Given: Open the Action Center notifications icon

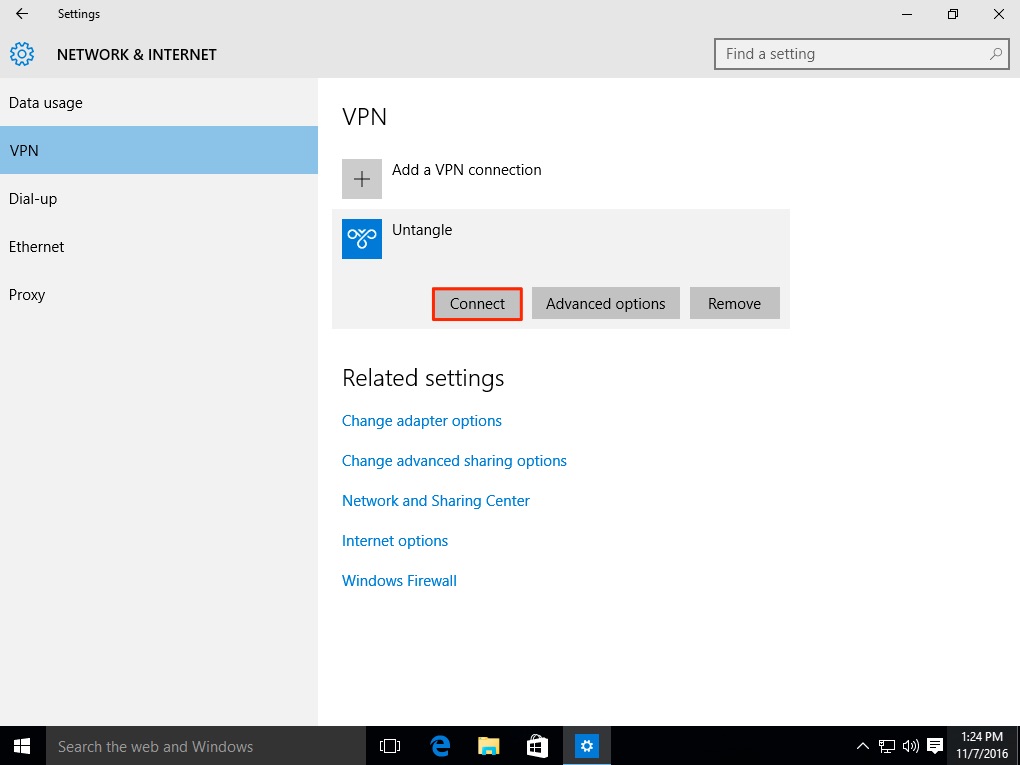Looking at the screenshot, I should (x=935, y=746).
